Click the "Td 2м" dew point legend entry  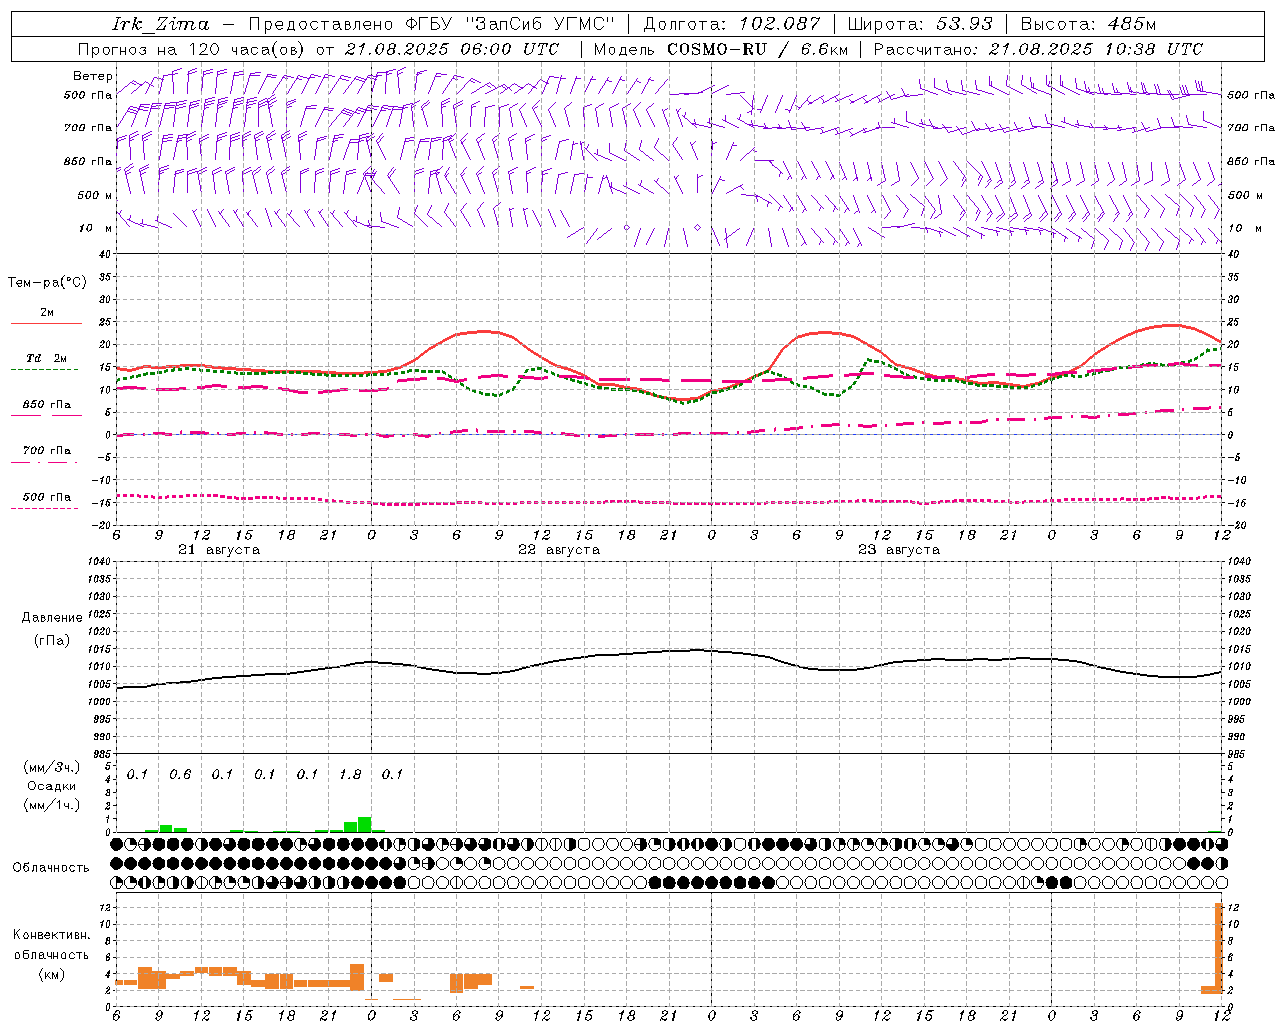[x=46, y=358]
